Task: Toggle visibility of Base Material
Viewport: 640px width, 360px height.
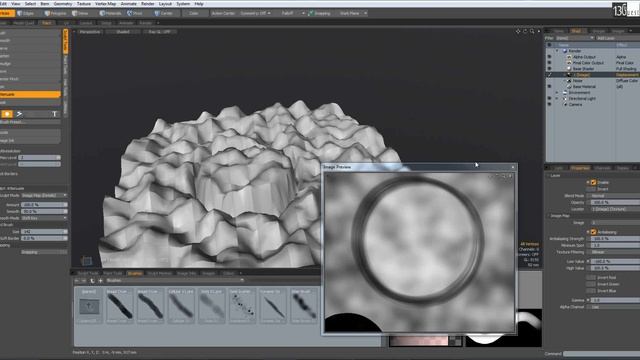Action: (x=549, y=87)
